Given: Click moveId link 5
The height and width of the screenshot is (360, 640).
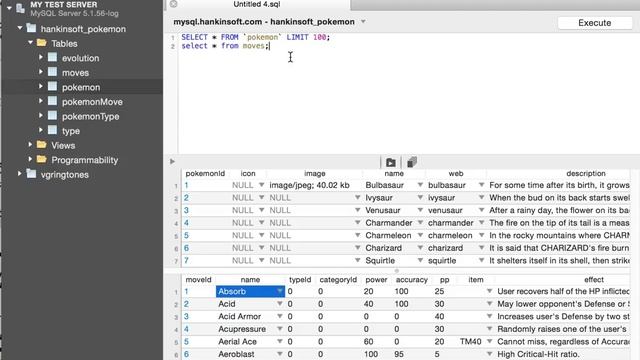Looking at the screenshot, I should pos(186,341).
